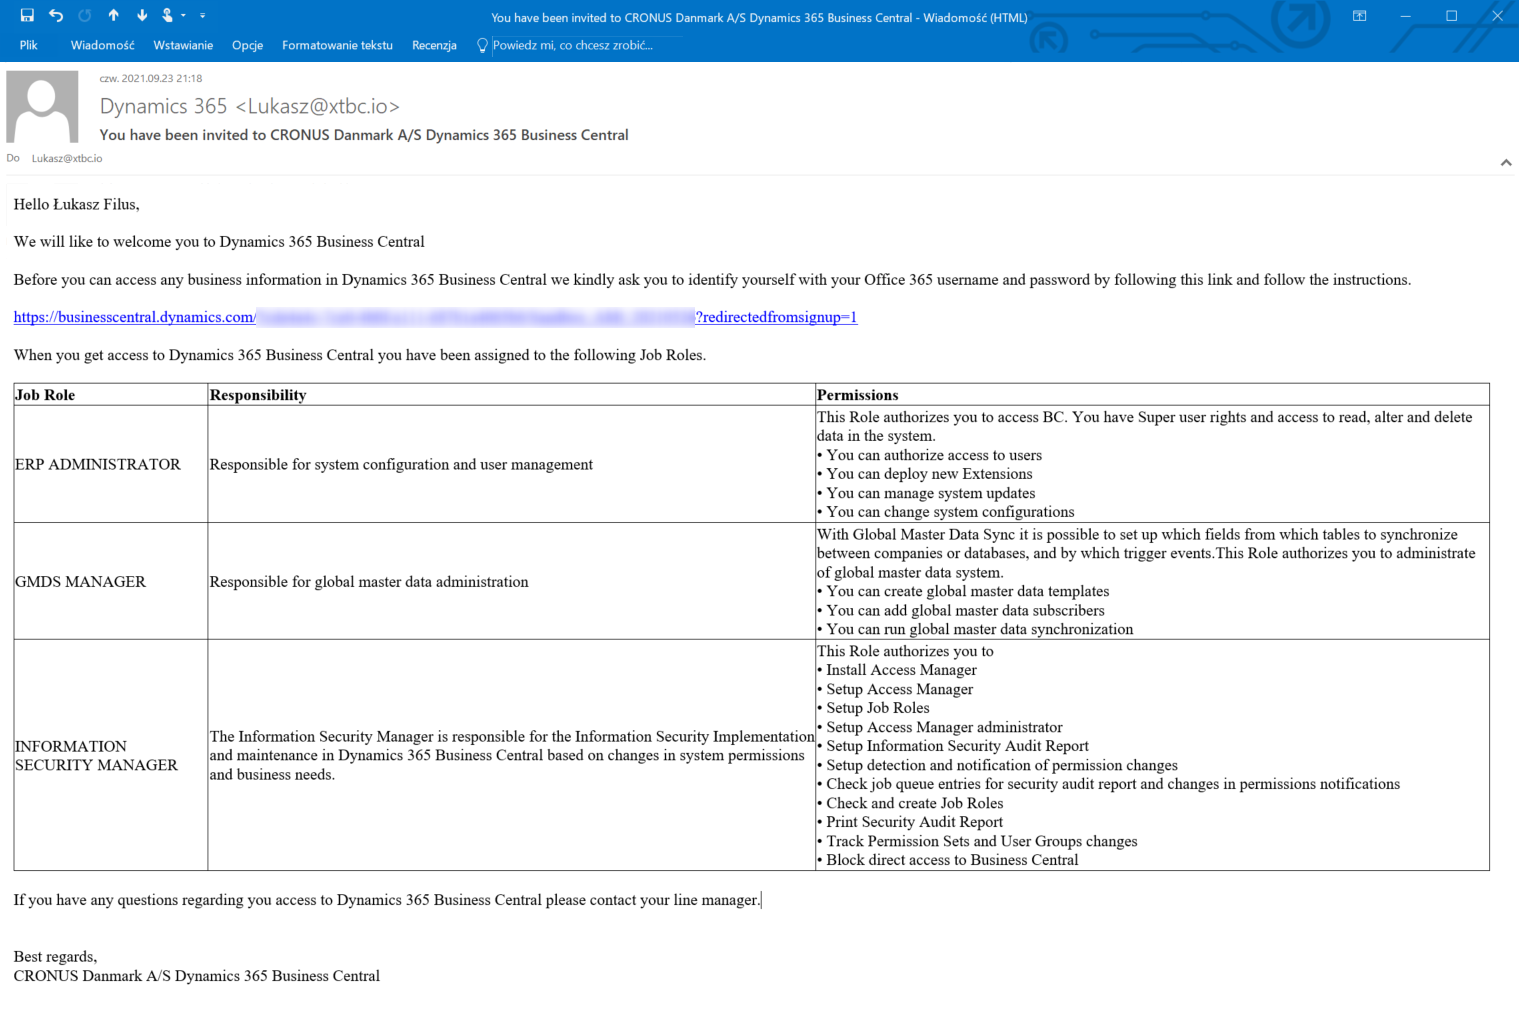Collapse the message header with chevron
Screen dimensions: 1519x1017
[1505, 162]
